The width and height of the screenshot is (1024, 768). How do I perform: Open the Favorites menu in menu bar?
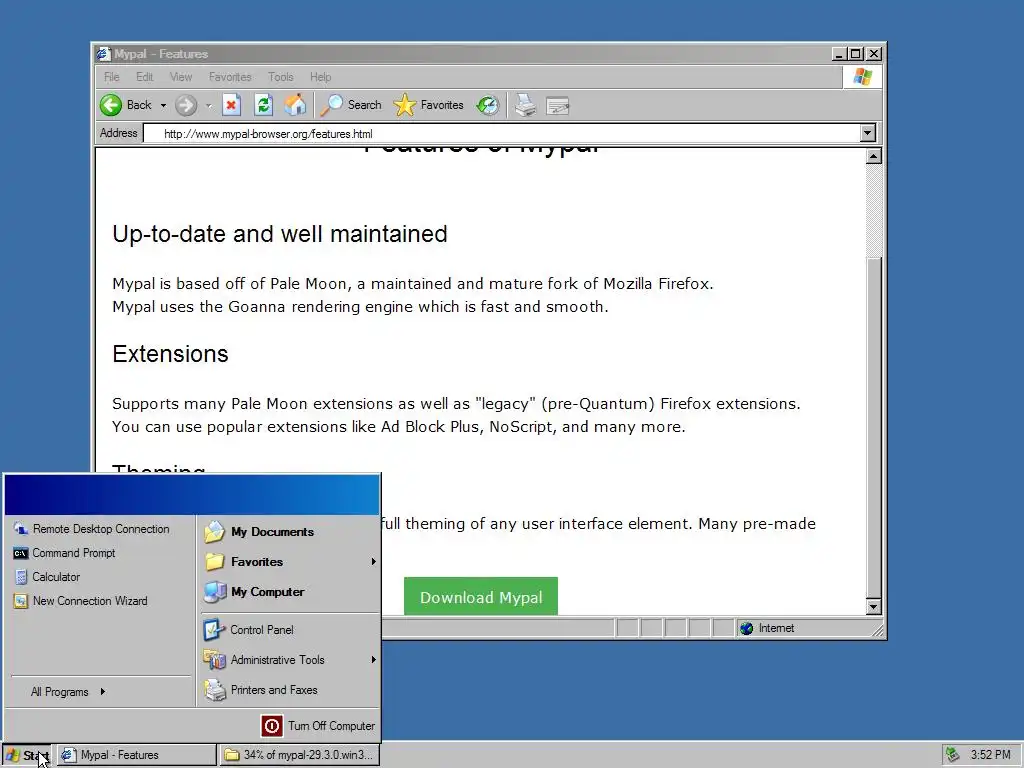click(x=230, y=77)
